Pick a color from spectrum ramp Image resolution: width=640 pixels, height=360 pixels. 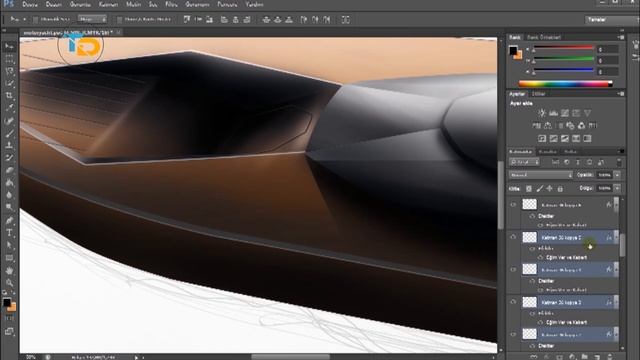(x=565, y=84)
